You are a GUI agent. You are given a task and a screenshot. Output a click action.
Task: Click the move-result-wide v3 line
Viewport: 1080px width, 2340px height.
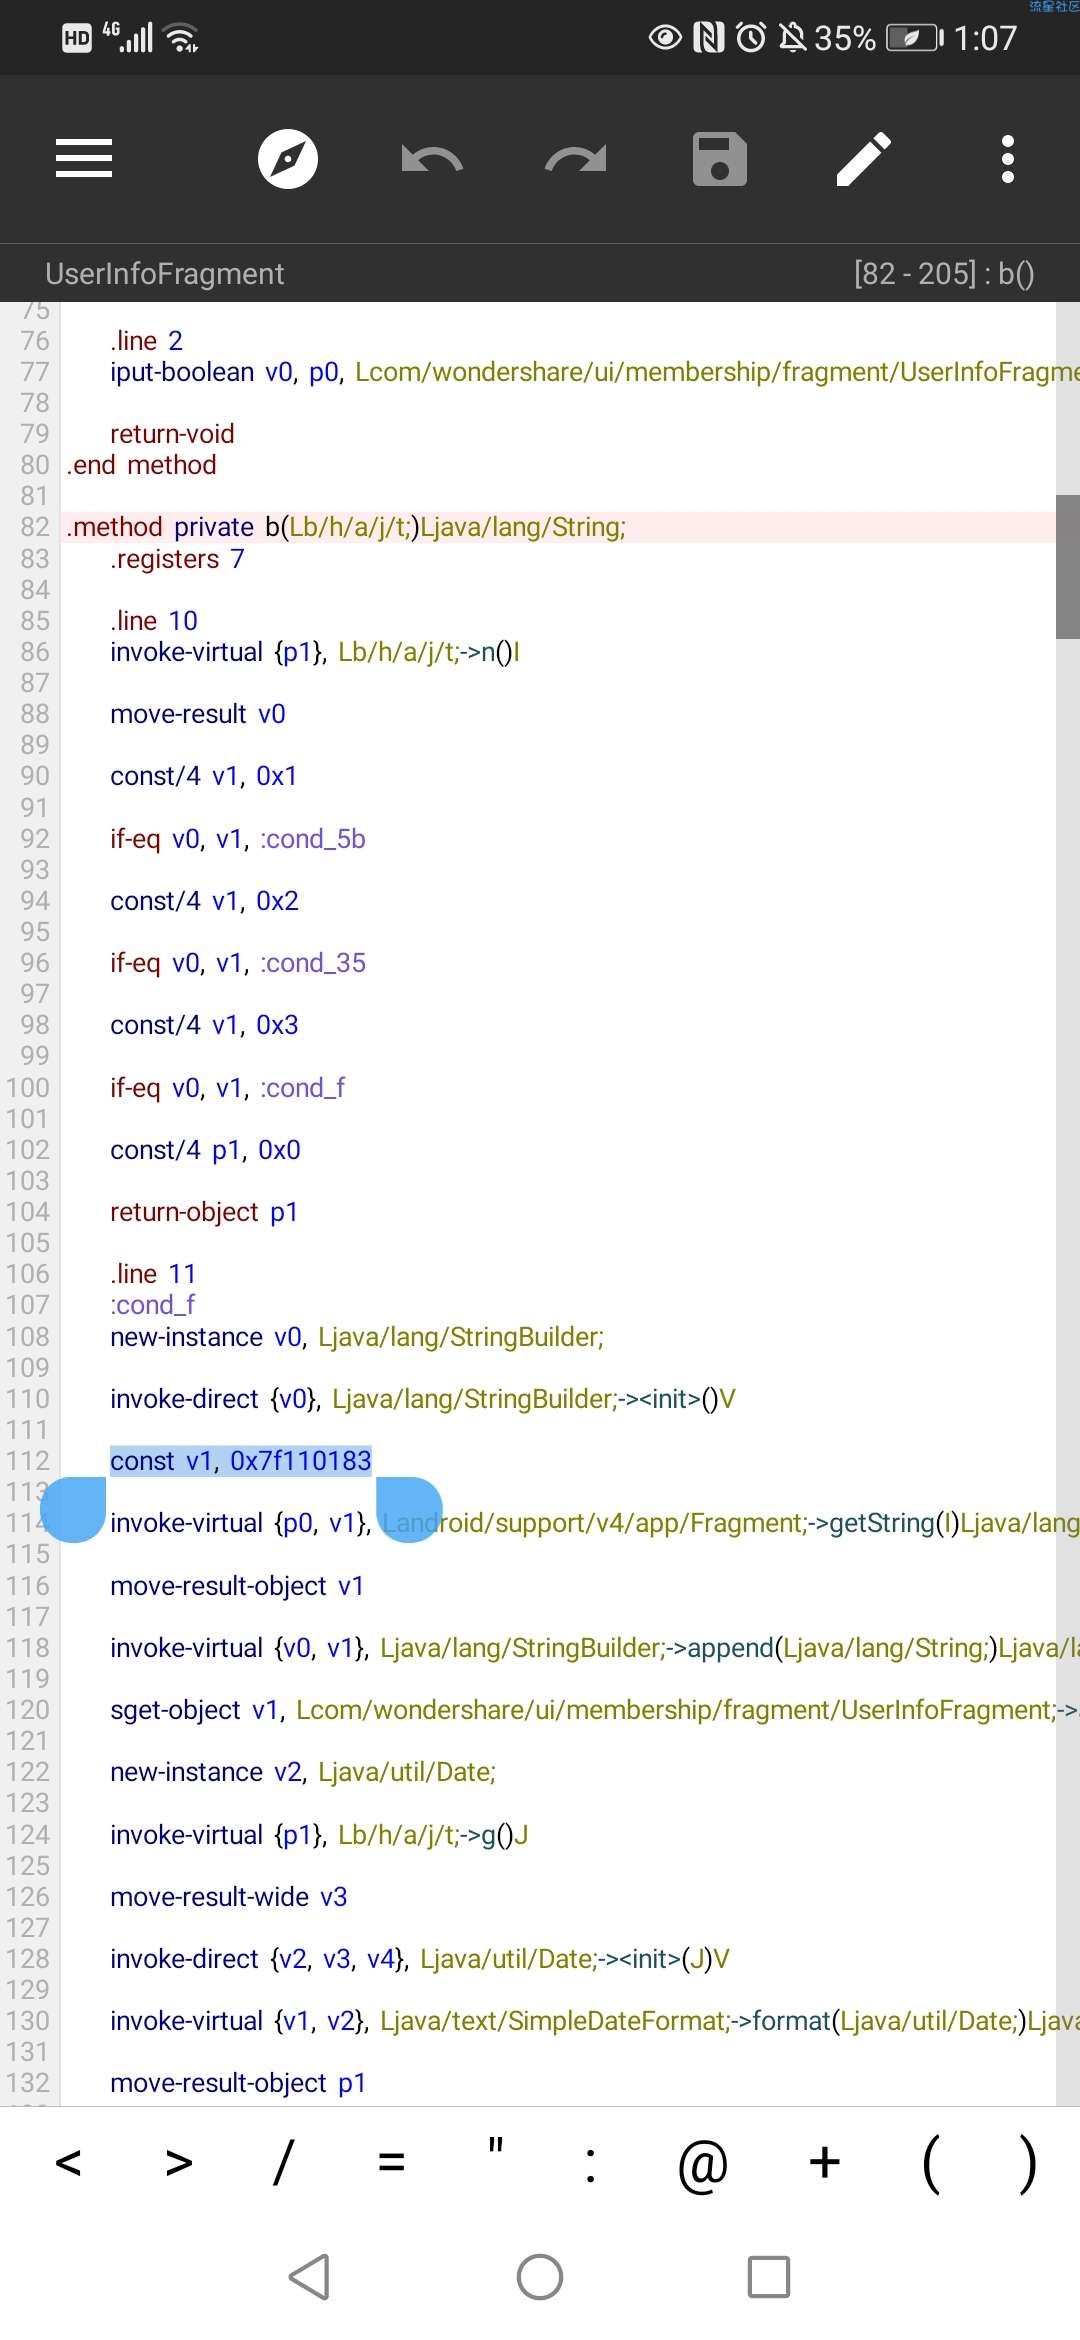click(x=229, y=1897)
